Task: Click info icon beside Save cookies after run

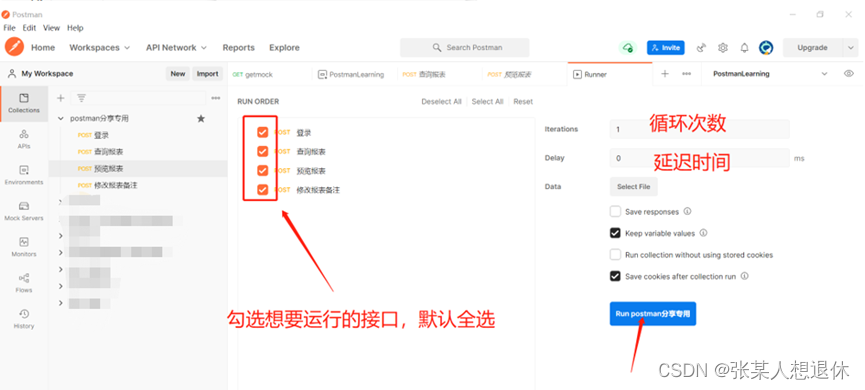Action: coord(745,276)
